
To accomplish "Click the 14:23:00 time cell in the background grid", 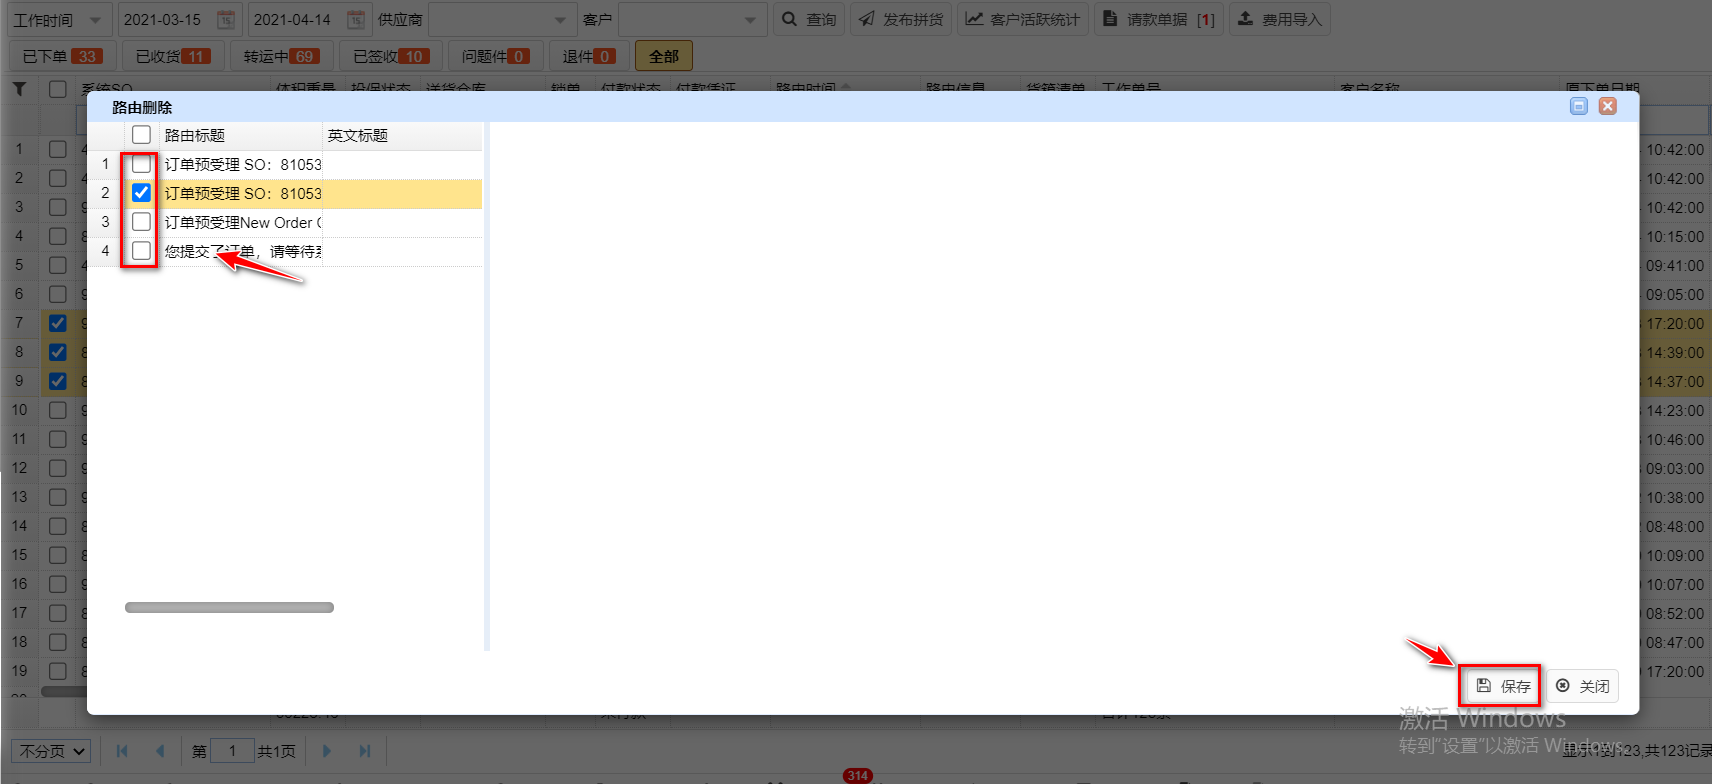I will click(x=1675, y=411).
